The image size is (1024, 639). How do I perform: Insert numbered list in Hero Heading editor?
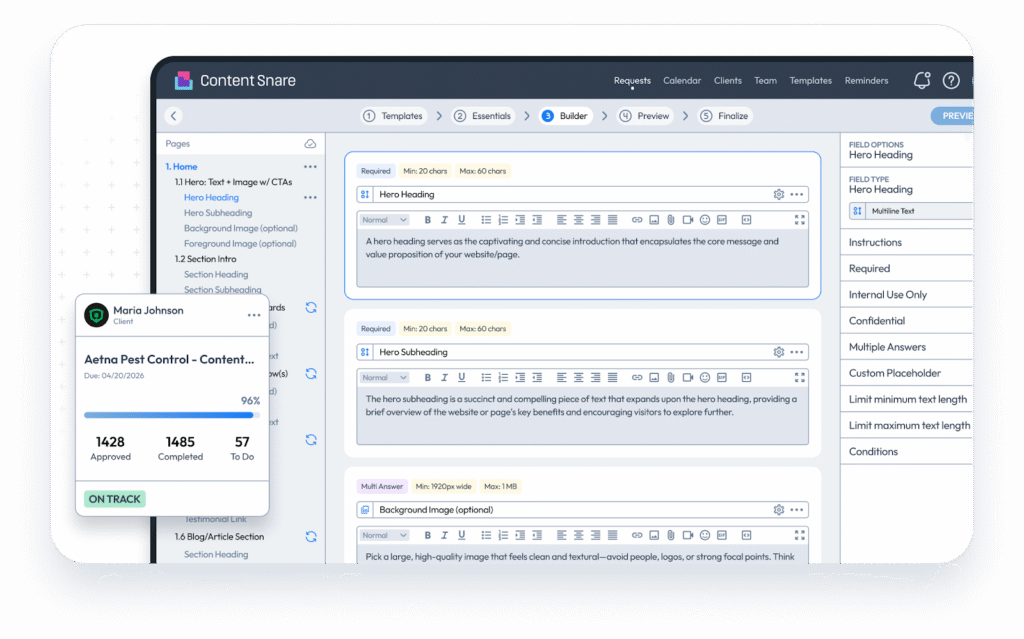[x=503, y=220]
